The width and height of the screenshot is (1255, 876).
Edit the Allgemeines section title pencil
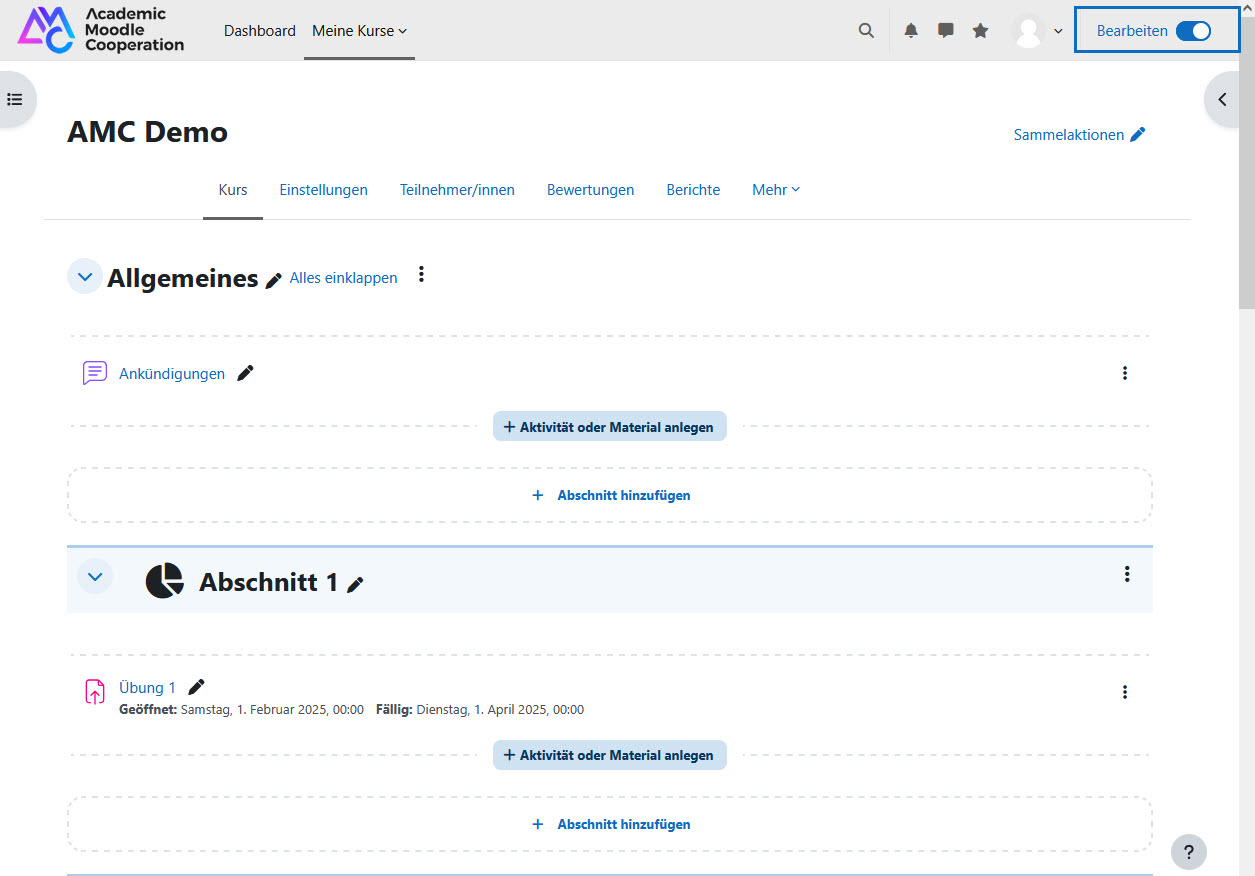(x=273, y=281)
